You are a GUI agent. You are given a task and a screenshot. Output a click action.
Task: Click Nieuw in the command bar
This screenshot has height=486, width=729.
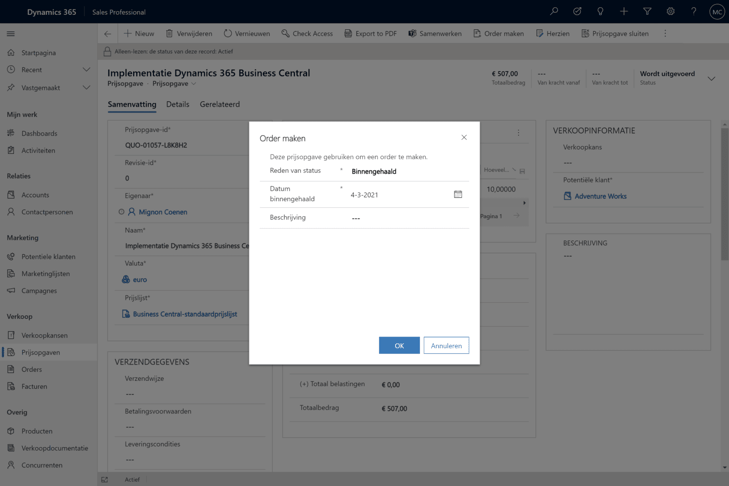pos(139,33)
